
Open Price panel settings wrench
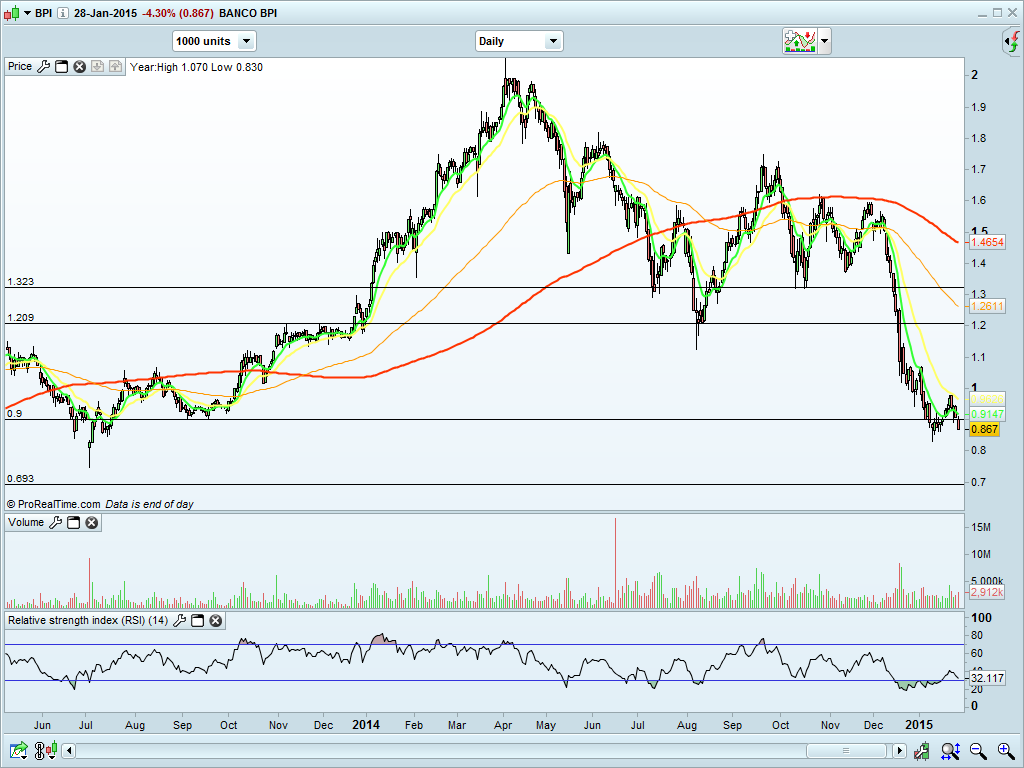[x=43, y=67]
